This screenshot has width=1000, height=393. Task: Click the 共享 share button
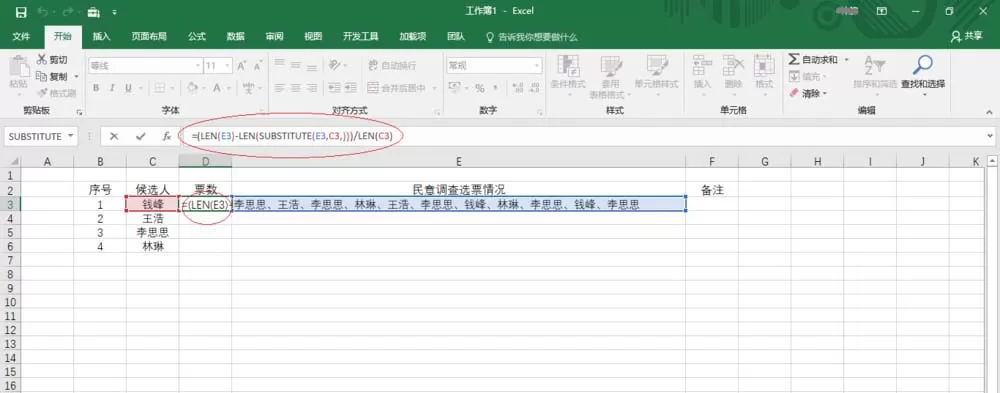pyautogui.click(x=966, y=36)
